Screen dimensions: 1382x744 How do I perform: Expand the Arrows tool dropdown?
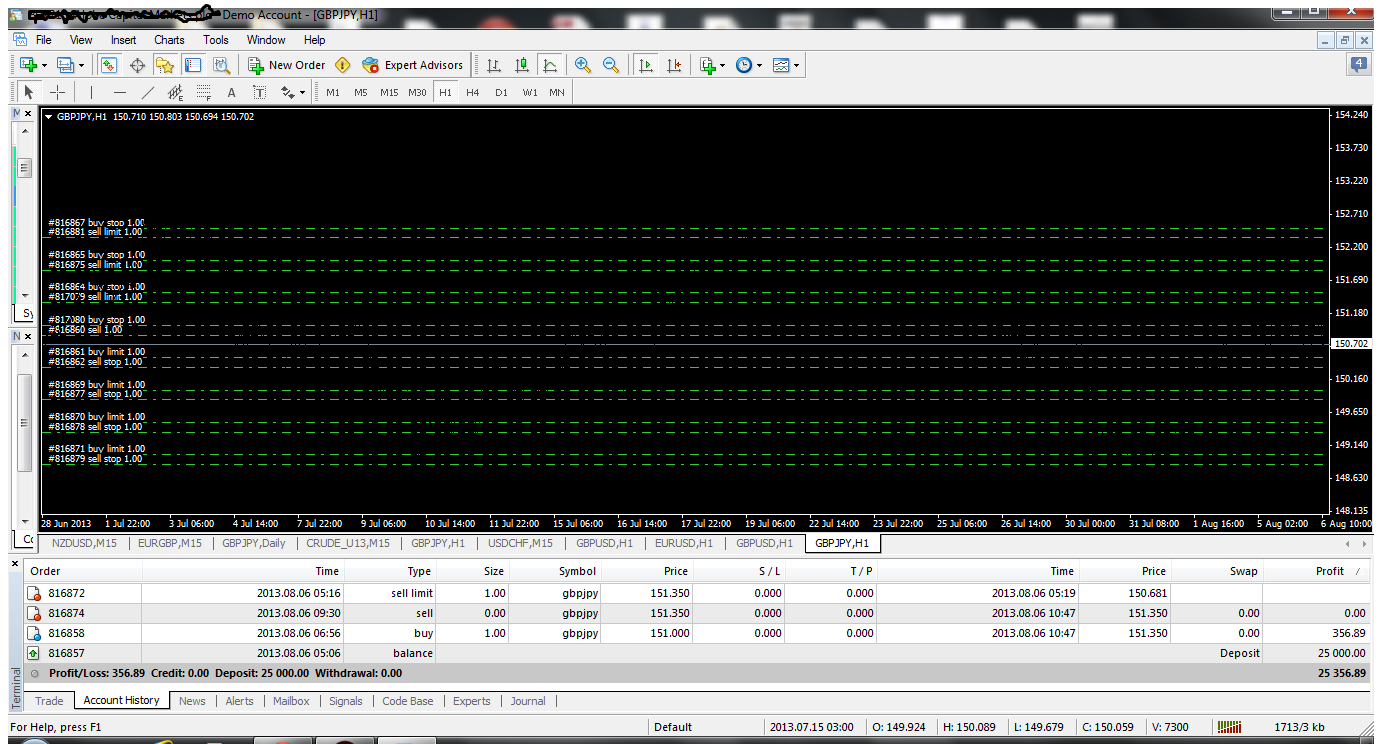pyautogui.click(x=303, y=93)
